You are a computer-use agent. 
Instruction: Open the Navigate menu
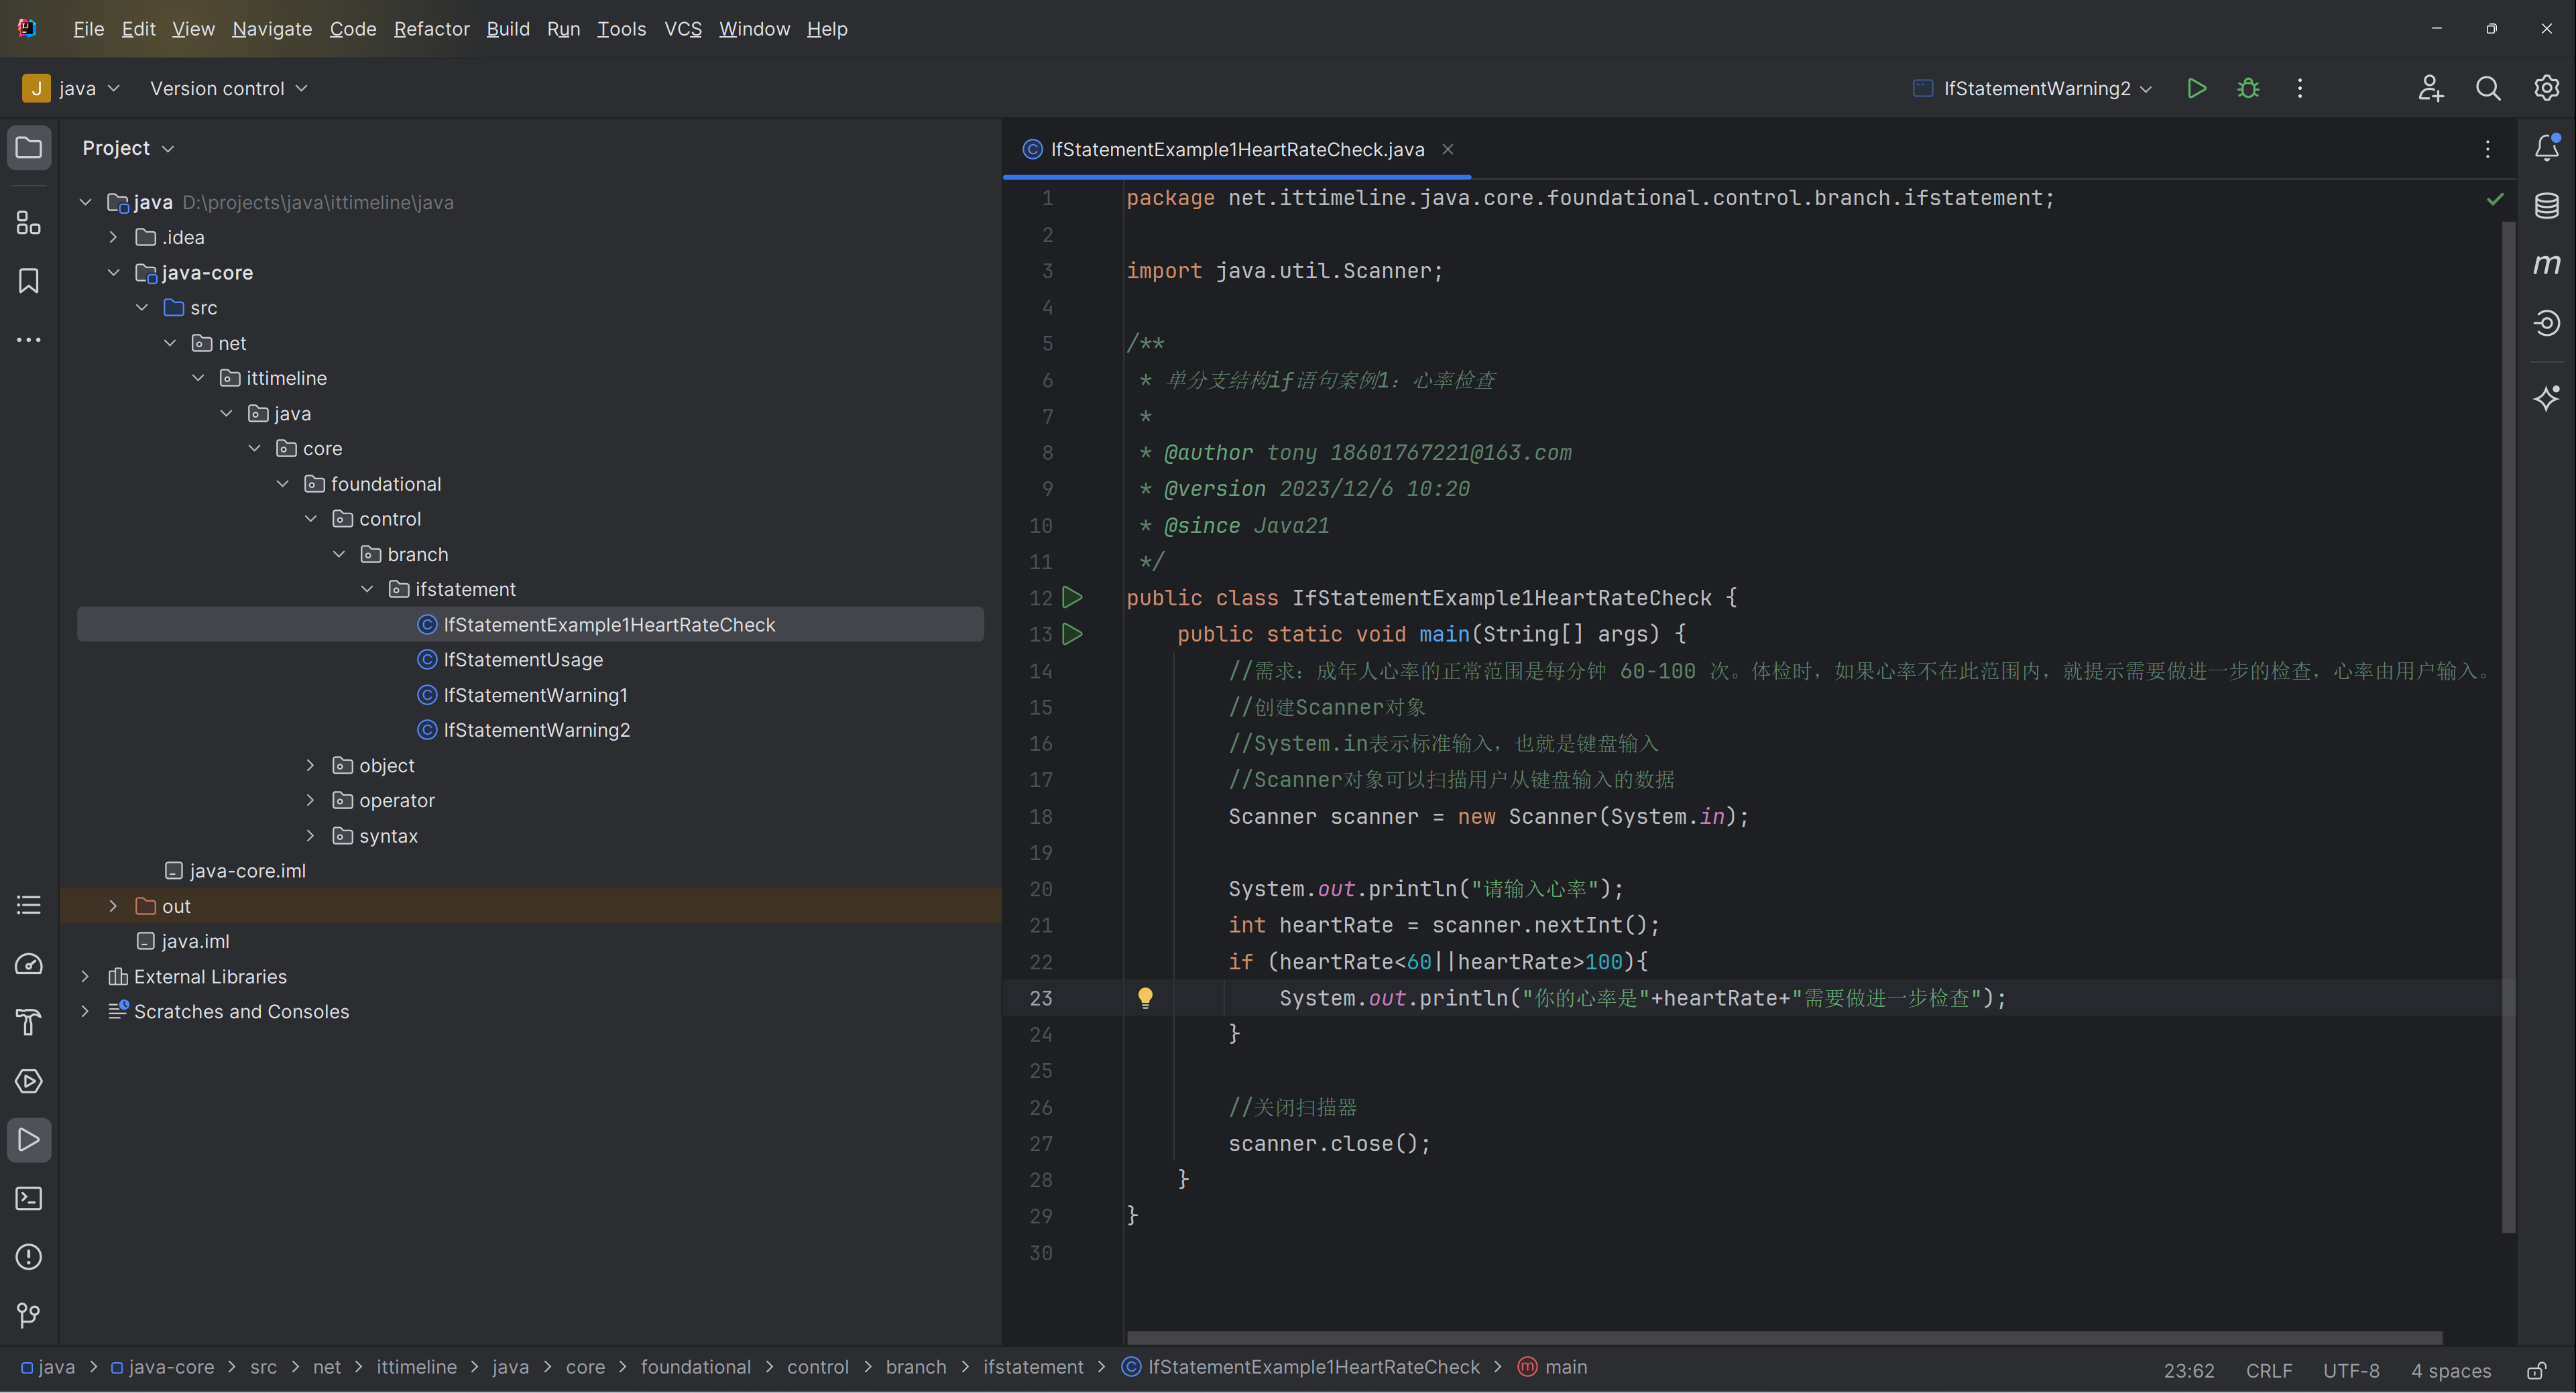point(272,29)
